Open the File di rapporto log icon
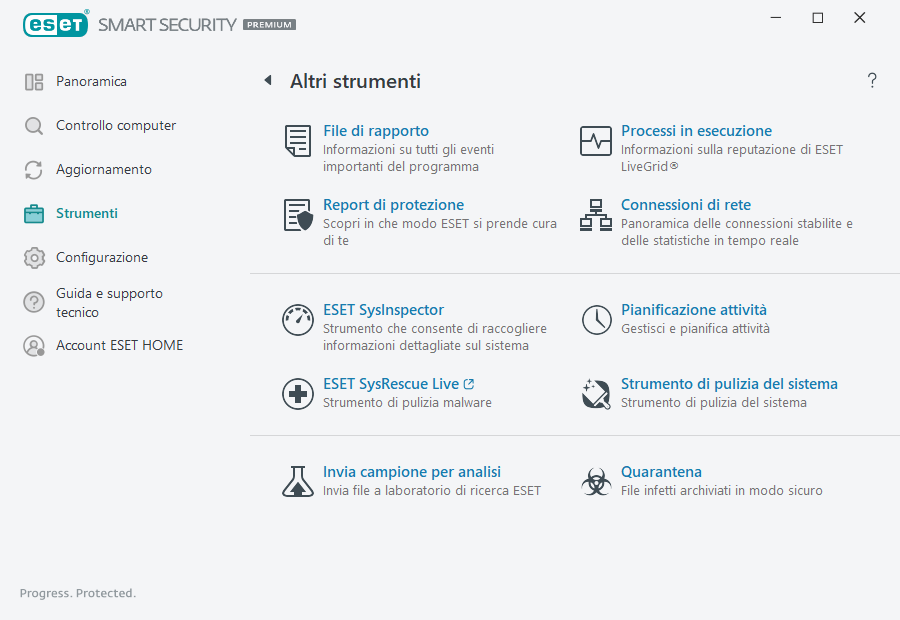The height and width of the screenshot is (620, 900). point(297,141)
